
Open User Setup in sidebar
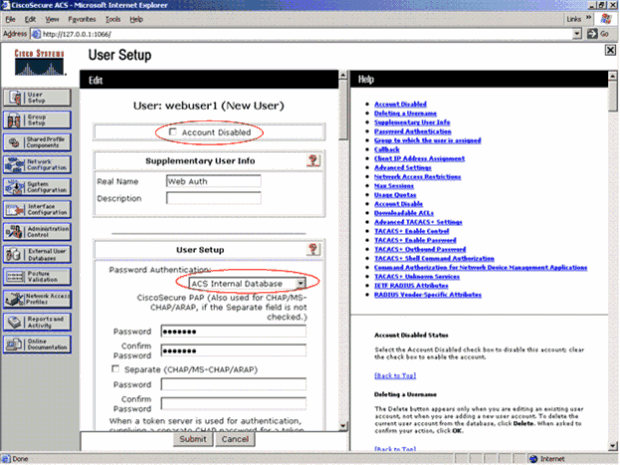(37, 97)
